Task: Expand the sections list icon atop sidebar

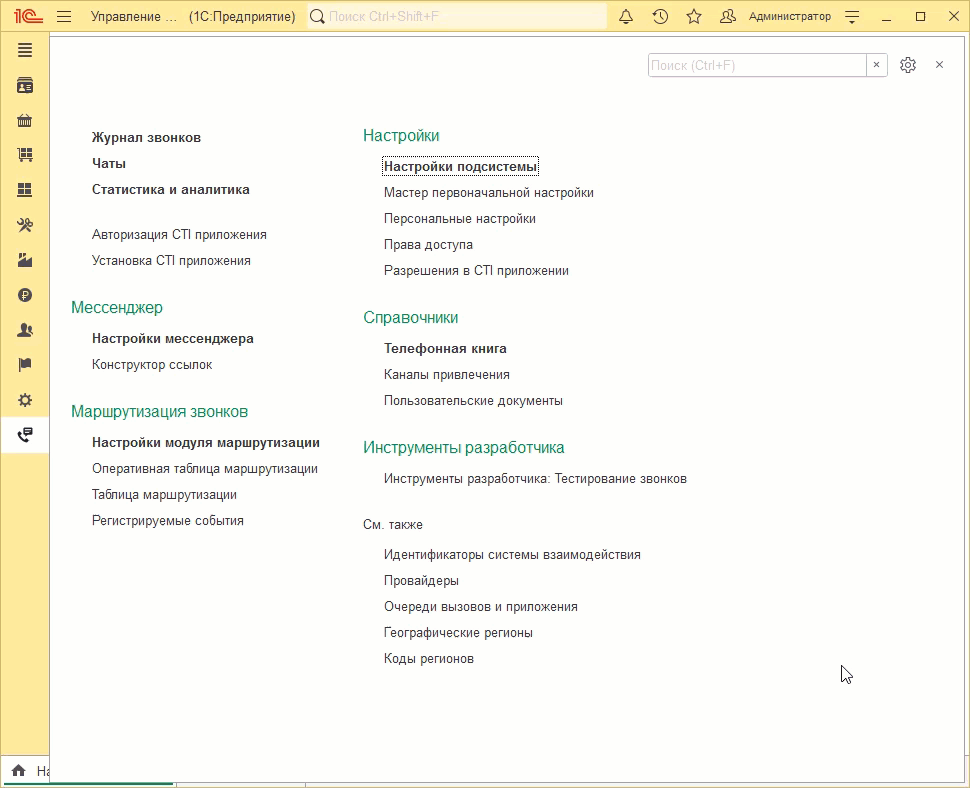Action: tap(25, 51)
